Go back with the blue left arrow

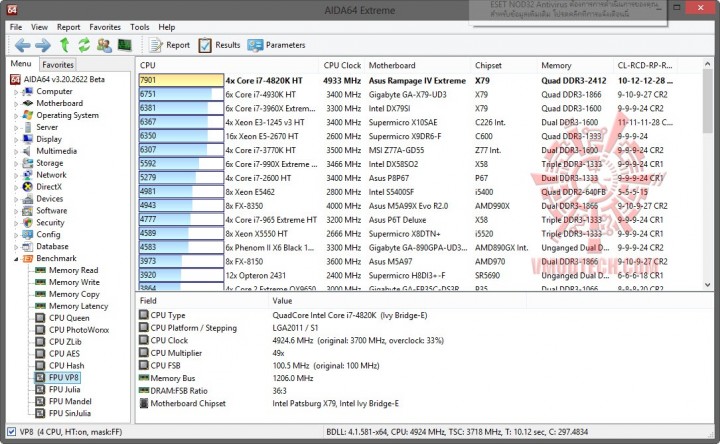coord(22,45)
